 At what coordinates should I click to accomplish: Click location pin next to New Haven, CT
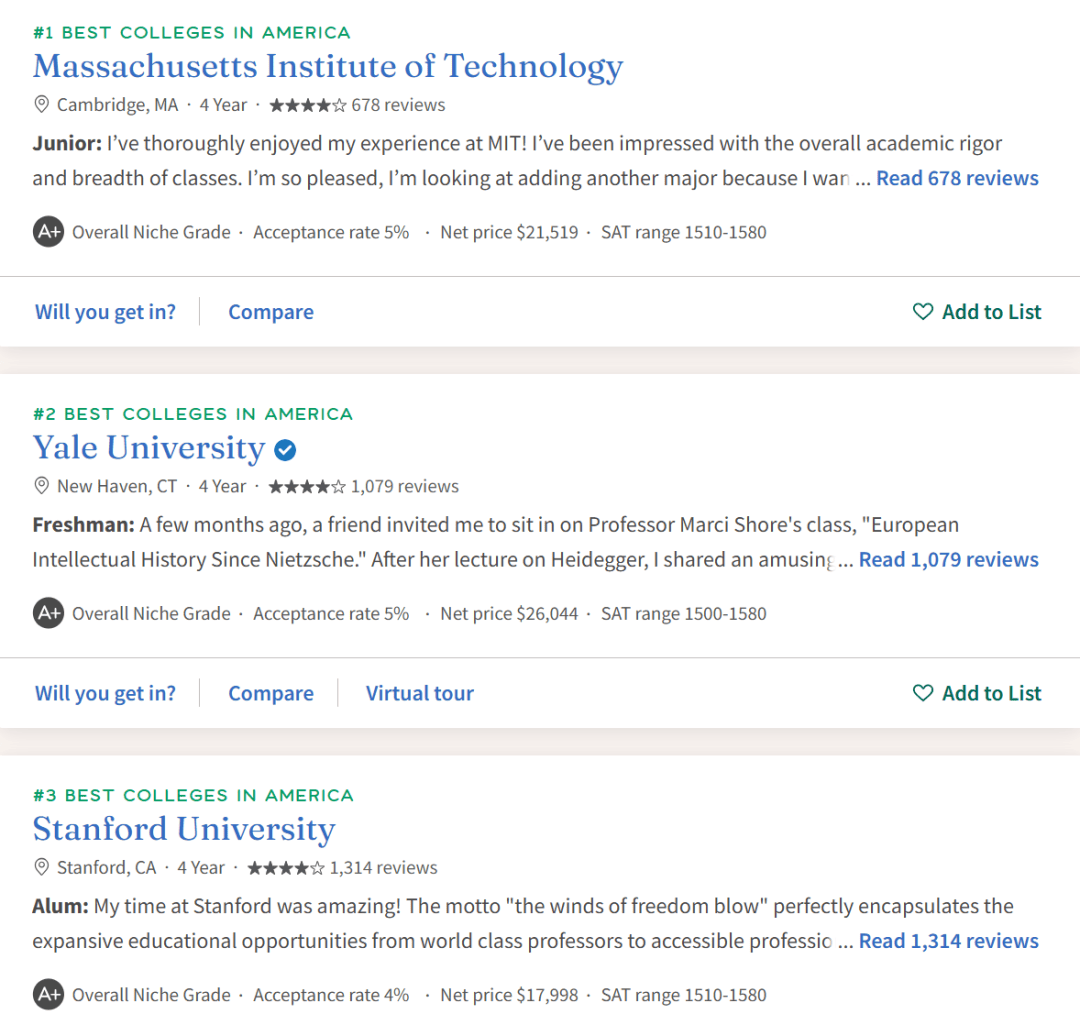point(41,486)
